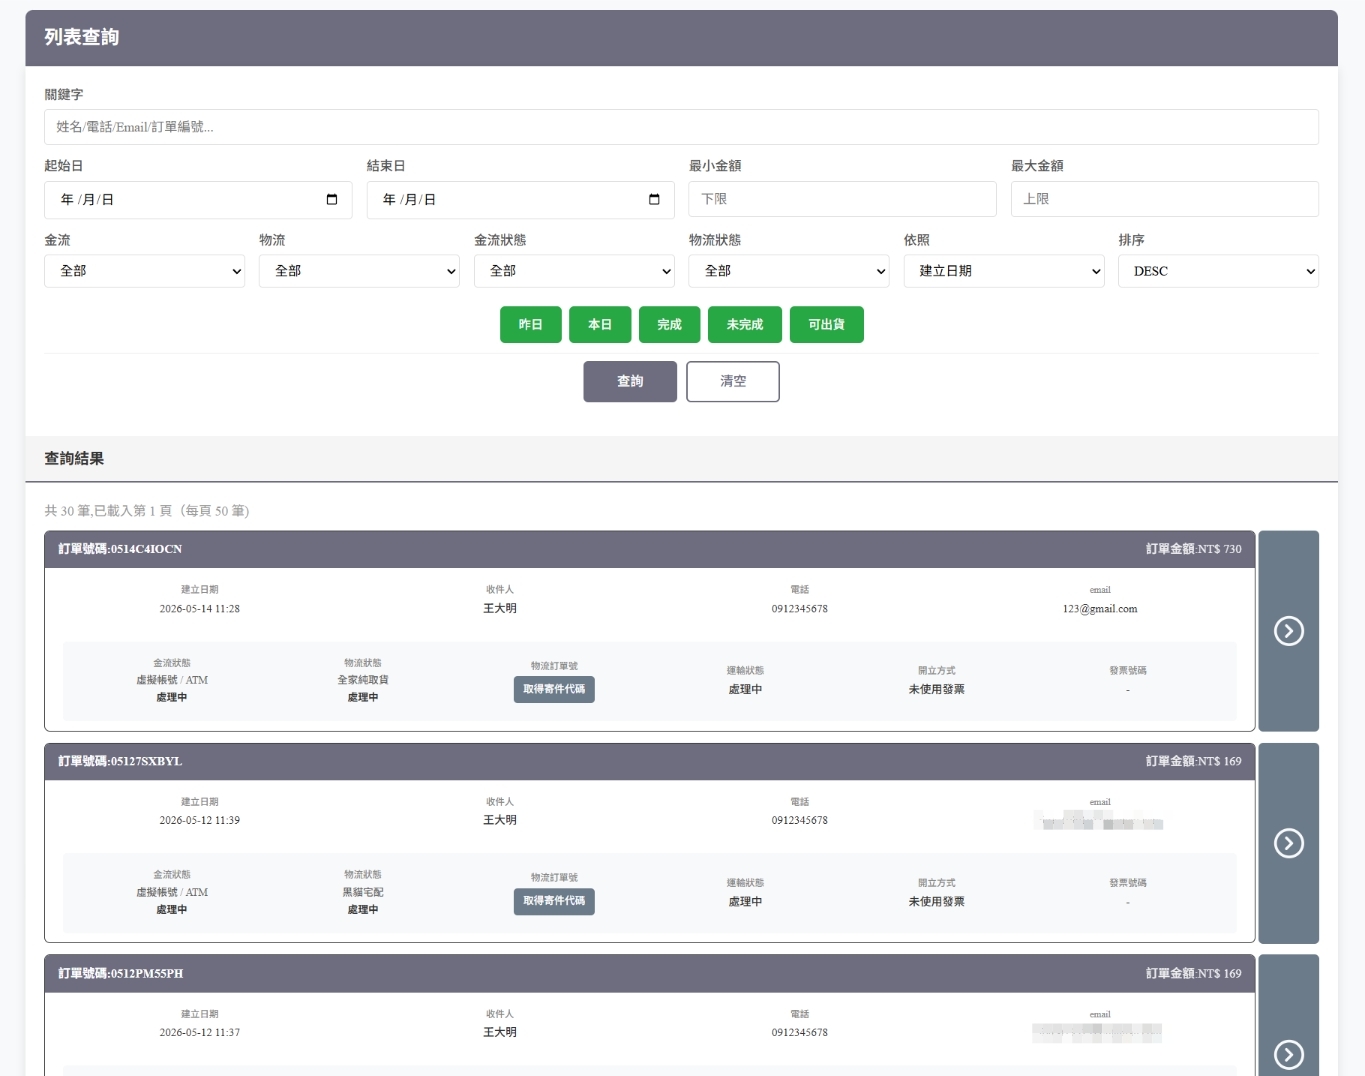Click the 起始日 date field
The image size is (1365, 1076).
point(198,199)
